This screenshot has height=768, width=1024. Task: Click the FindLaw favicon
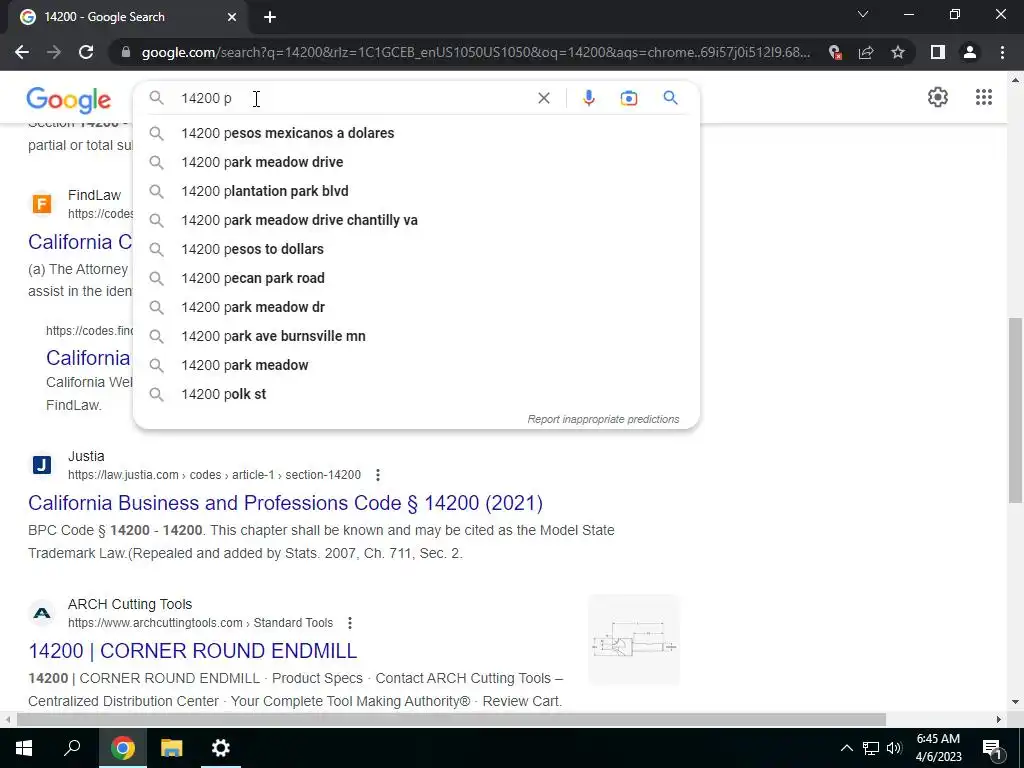pyautogui.click(x=42, y=204)
